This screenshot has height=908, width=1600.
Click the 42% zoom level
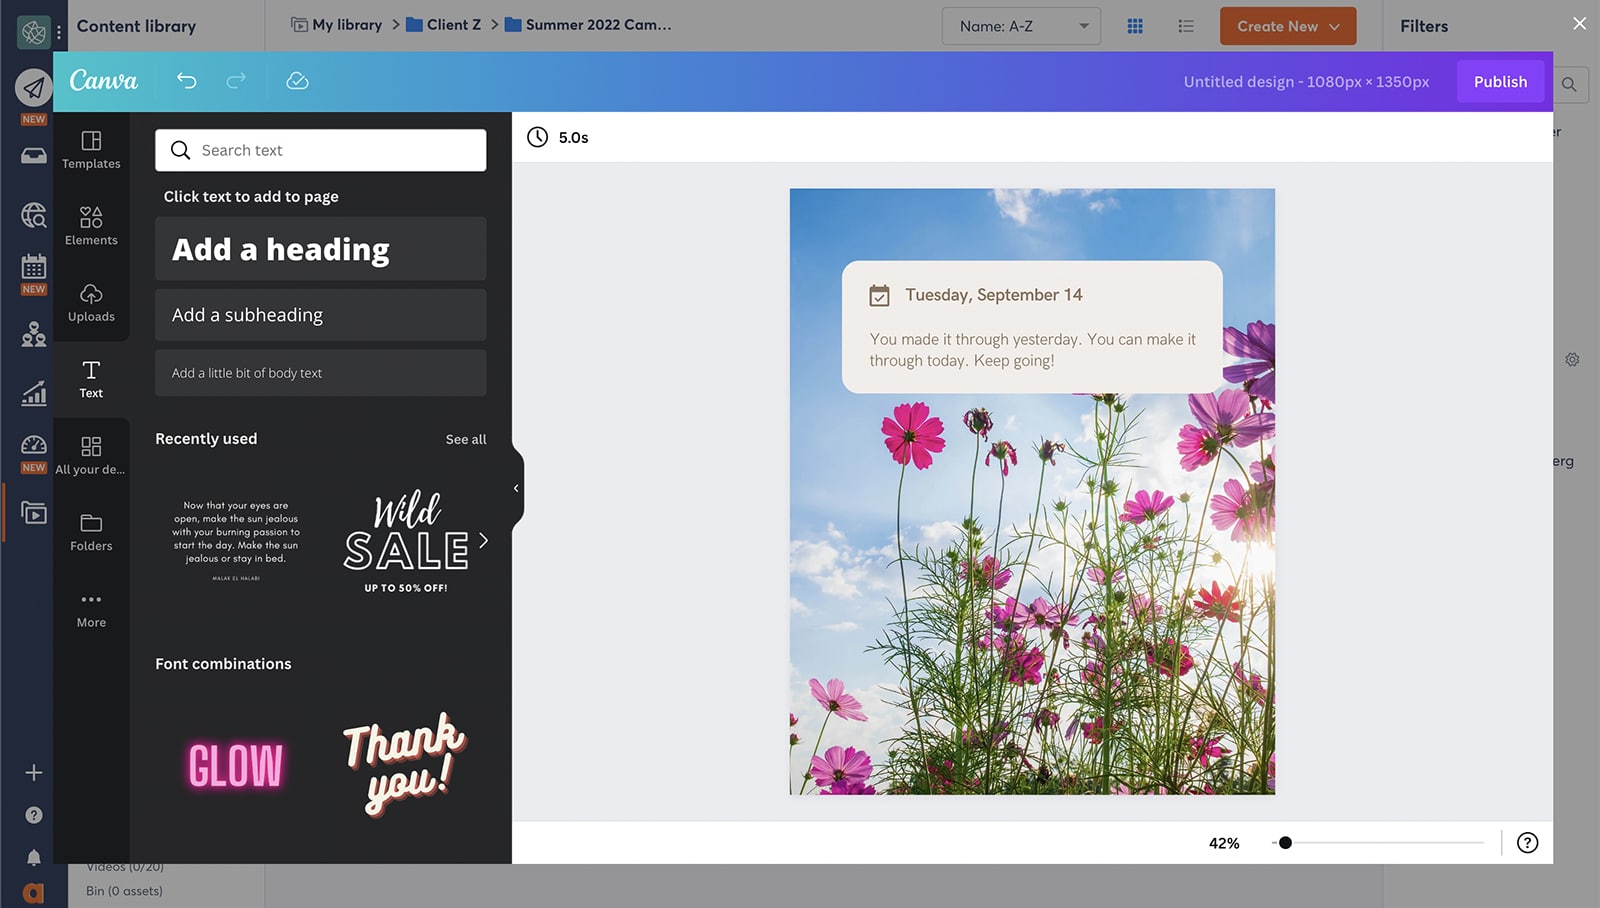click(1224, 843)
